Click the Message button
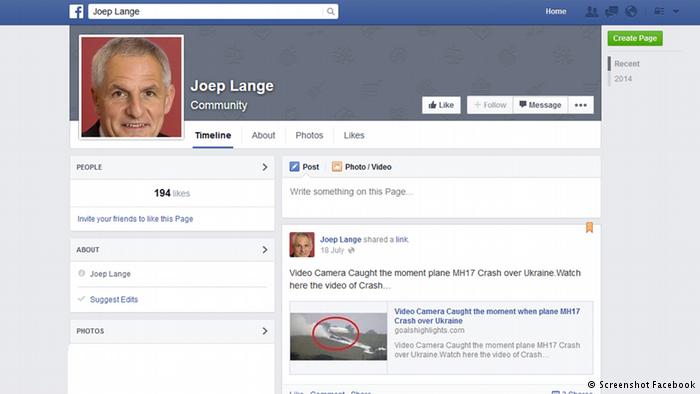 (x=540, y=105)
